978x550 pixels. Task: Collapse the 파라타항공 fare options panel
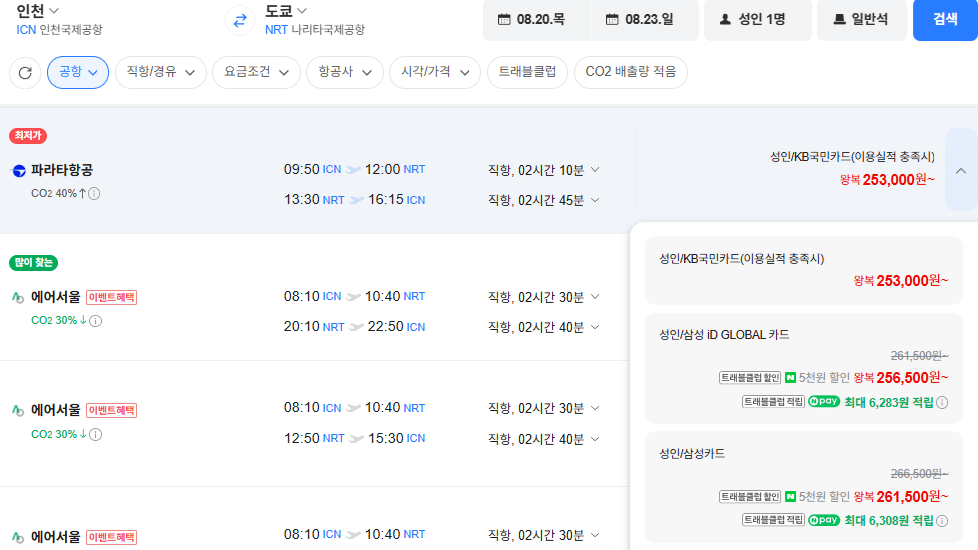click(x=961, y=170)
